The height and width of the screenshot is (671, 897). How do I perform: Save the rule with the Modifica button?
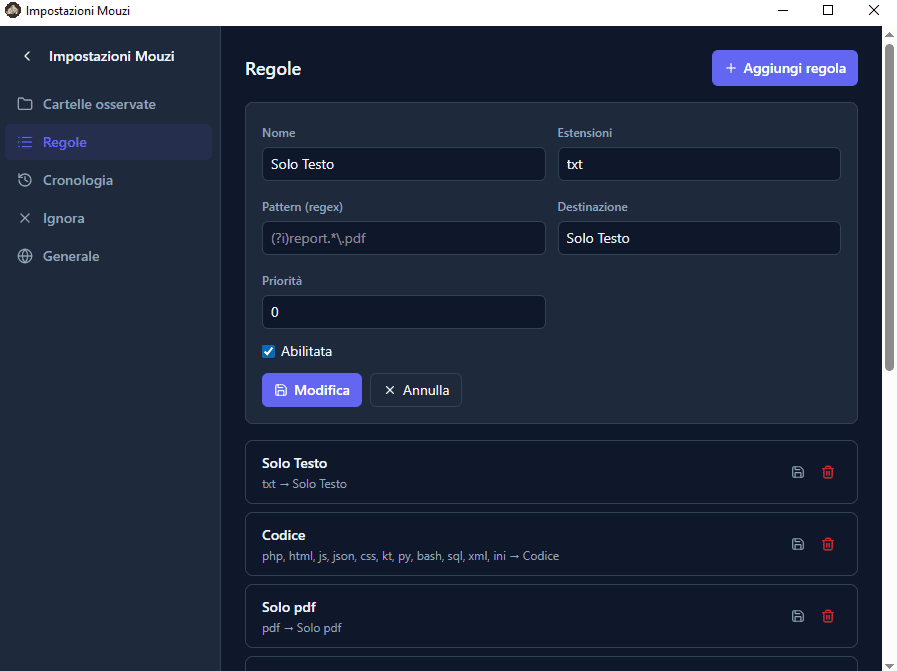click(x=312, y=390)
